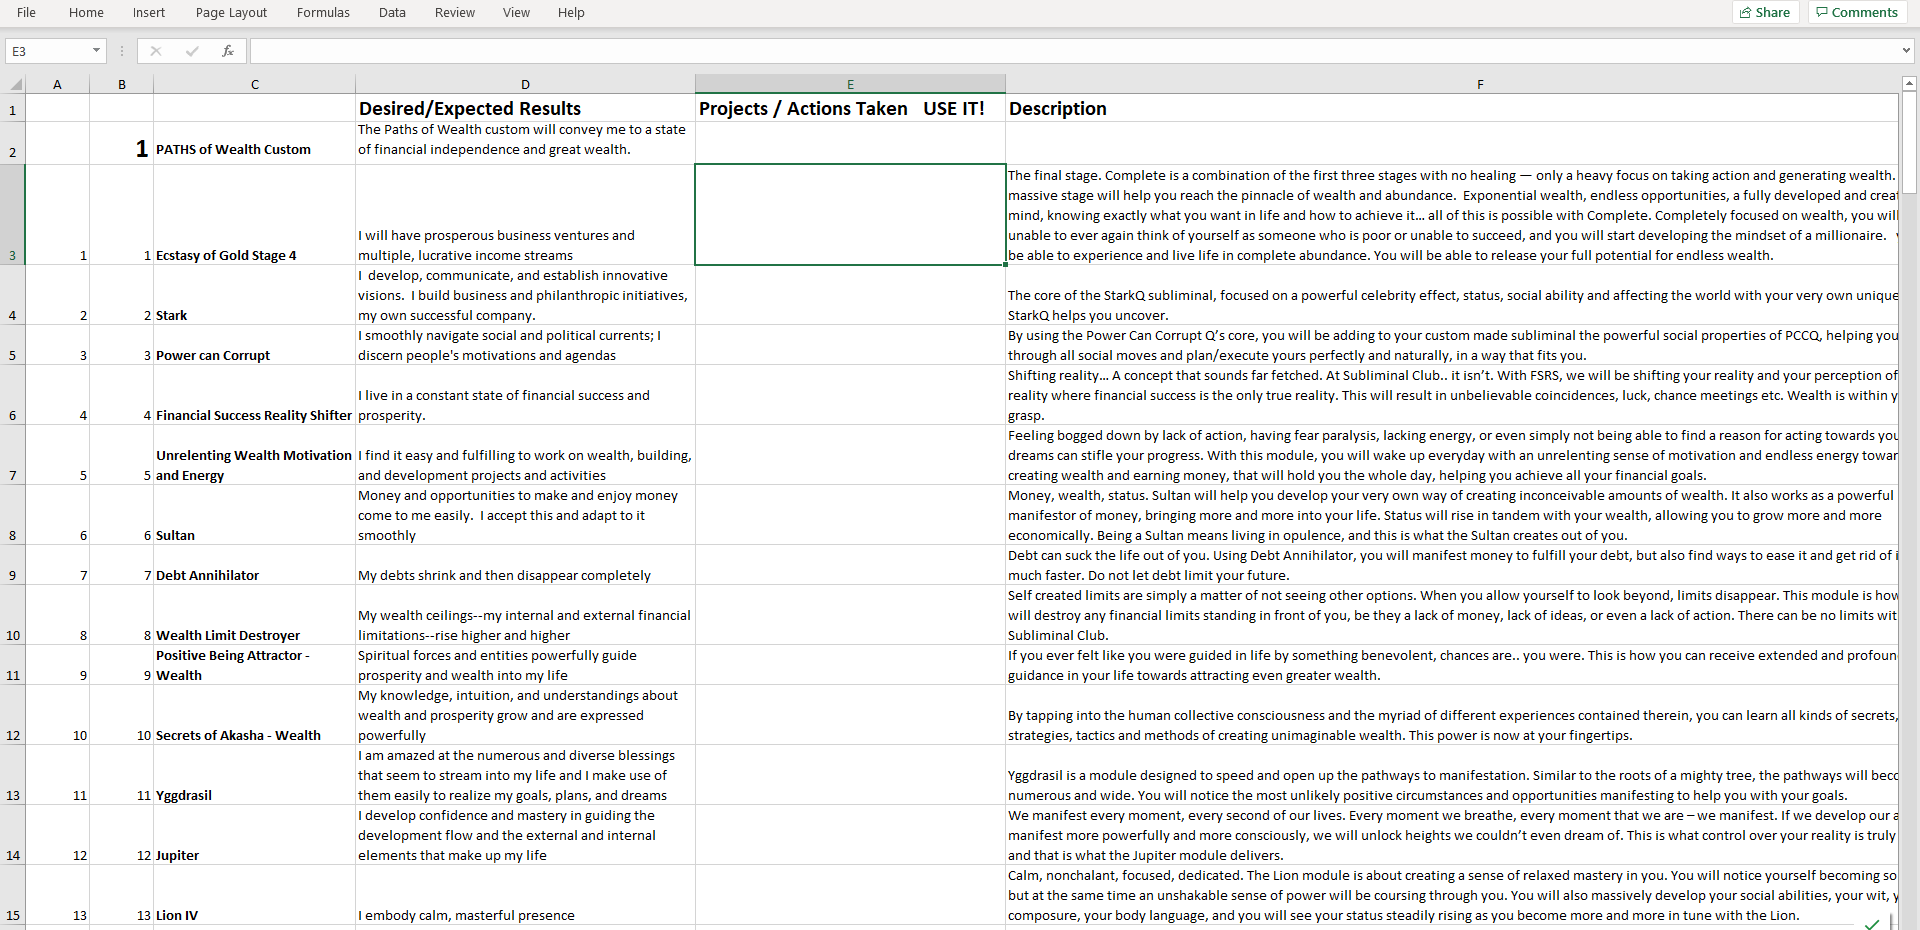Expand the formula bar with its chevron
Image resolution: width=1920 pixels, height=930 pixels.
[x=1906, y=51]
